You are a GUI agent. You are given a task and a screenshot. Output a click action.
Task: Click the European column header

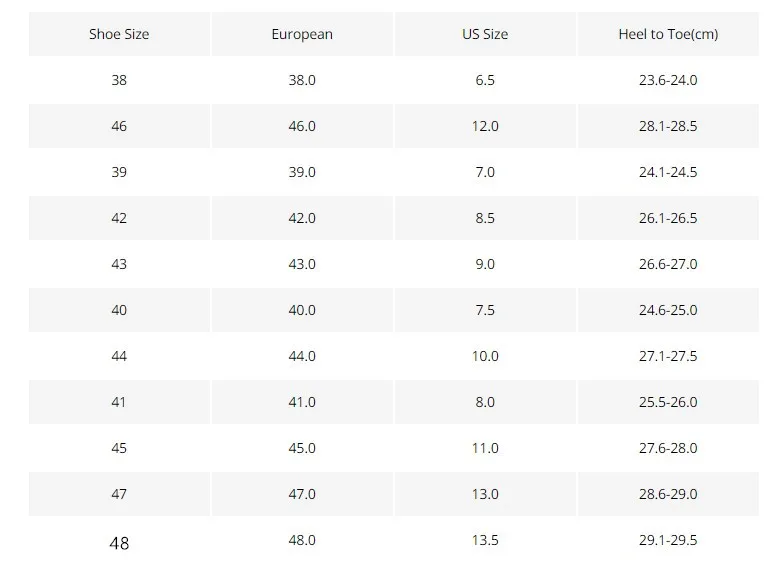[x=302, y=34]
